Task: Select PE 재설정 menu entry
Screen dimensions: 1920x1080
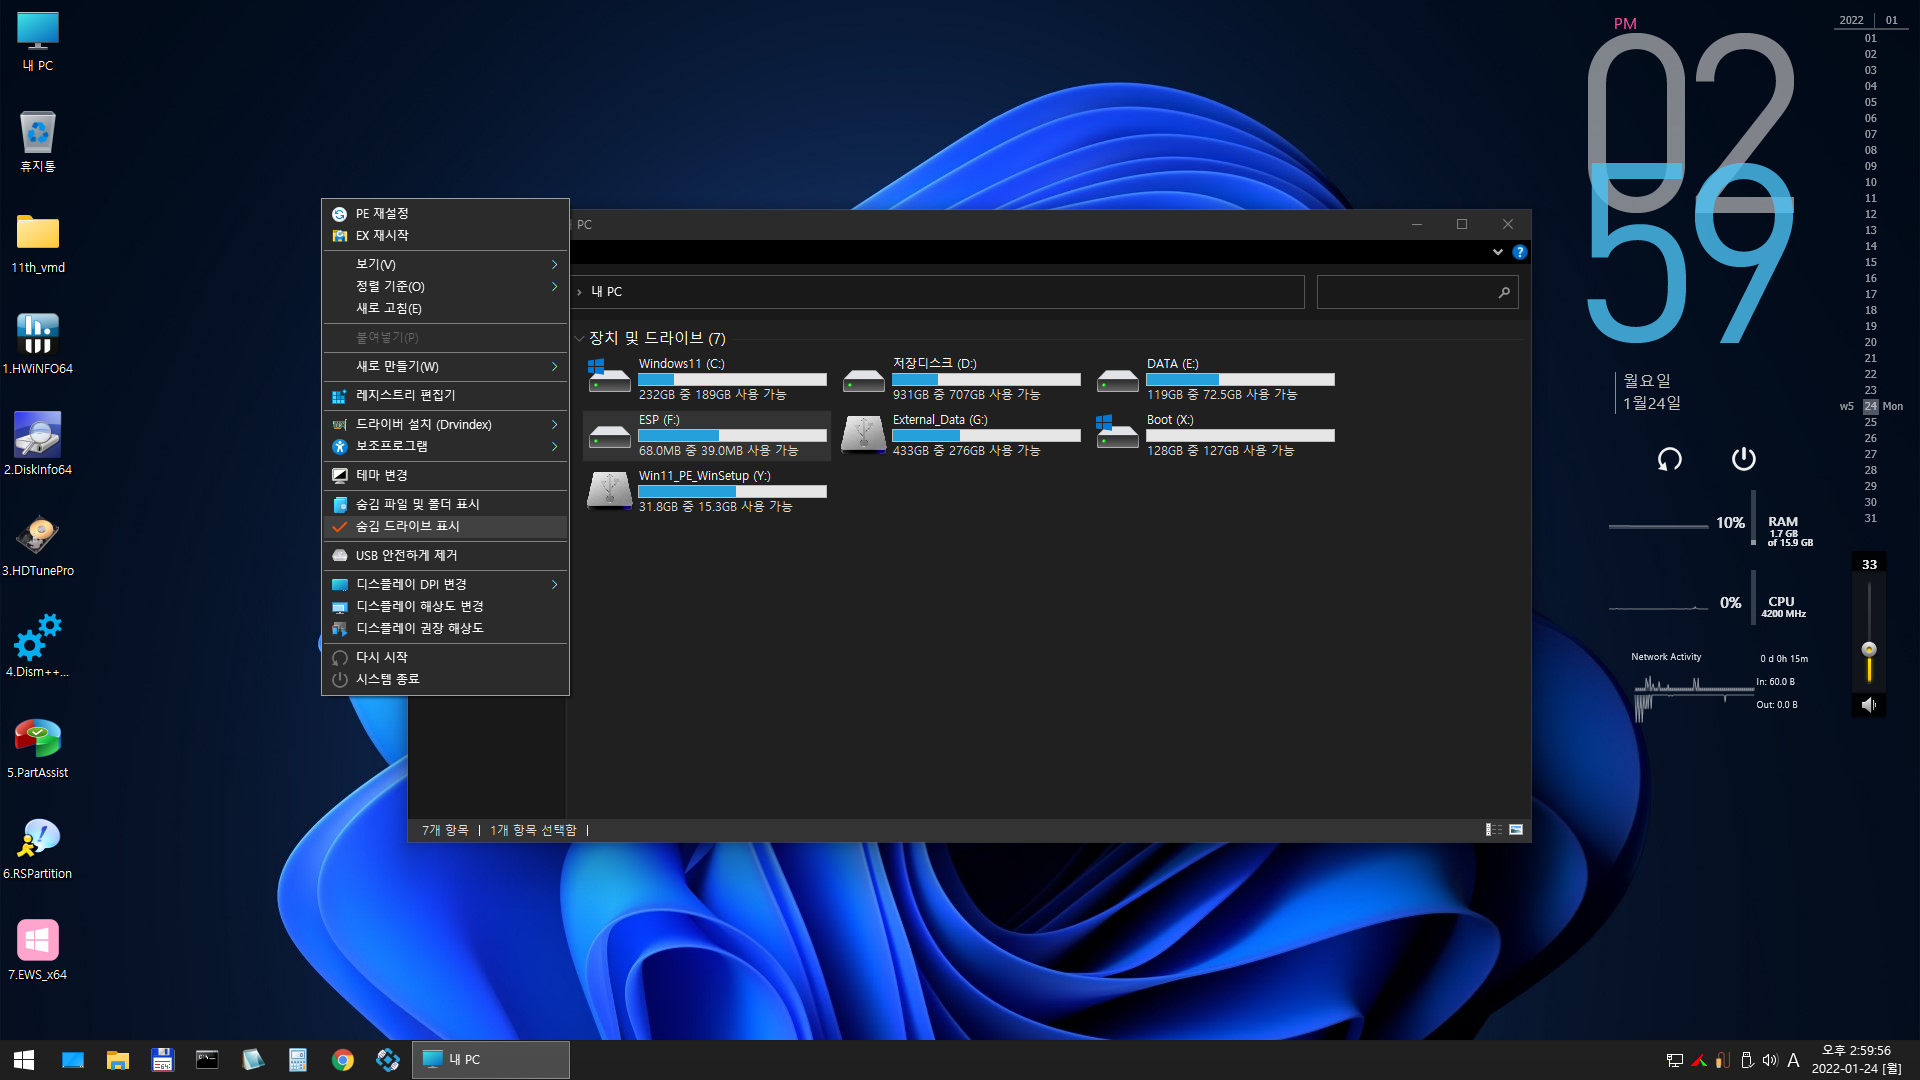Action: coord(446,213)
